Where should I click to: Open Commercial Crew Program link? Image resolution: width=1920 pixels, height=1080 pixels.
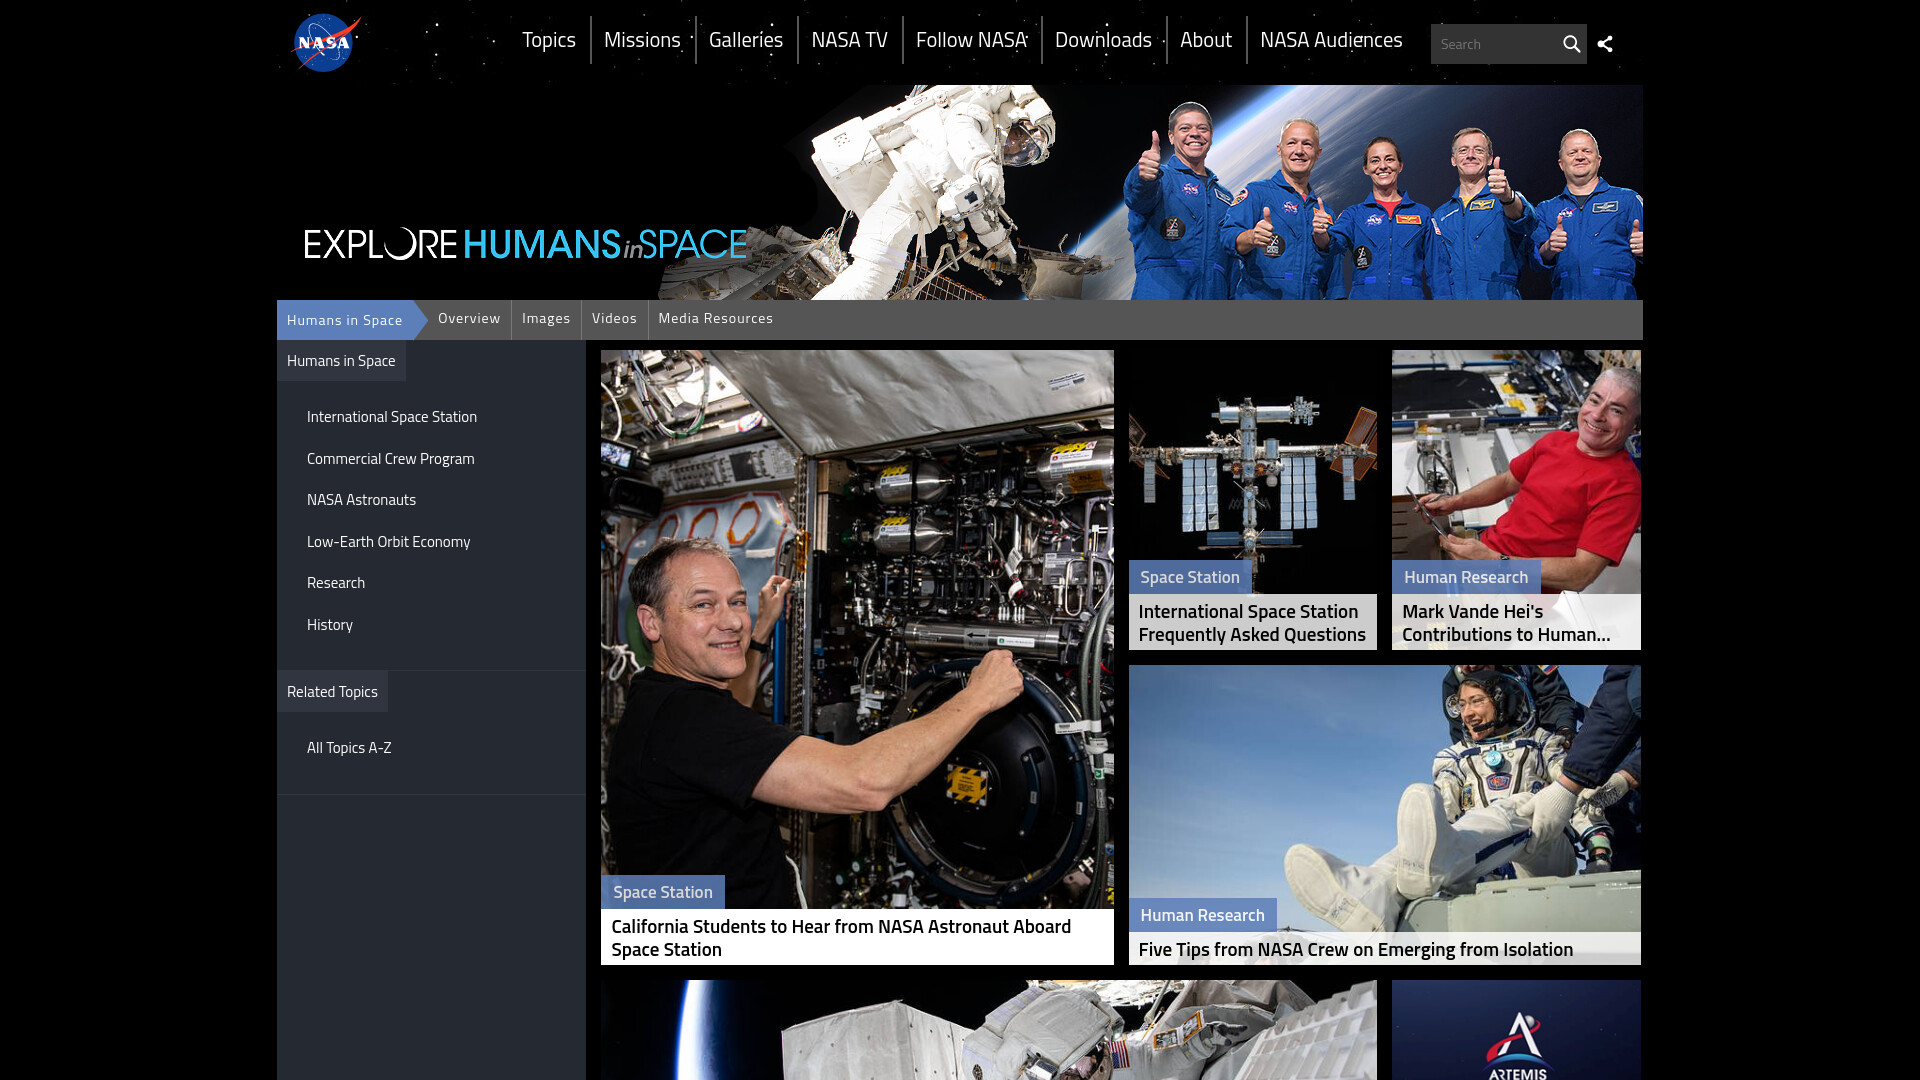(391, 459)
